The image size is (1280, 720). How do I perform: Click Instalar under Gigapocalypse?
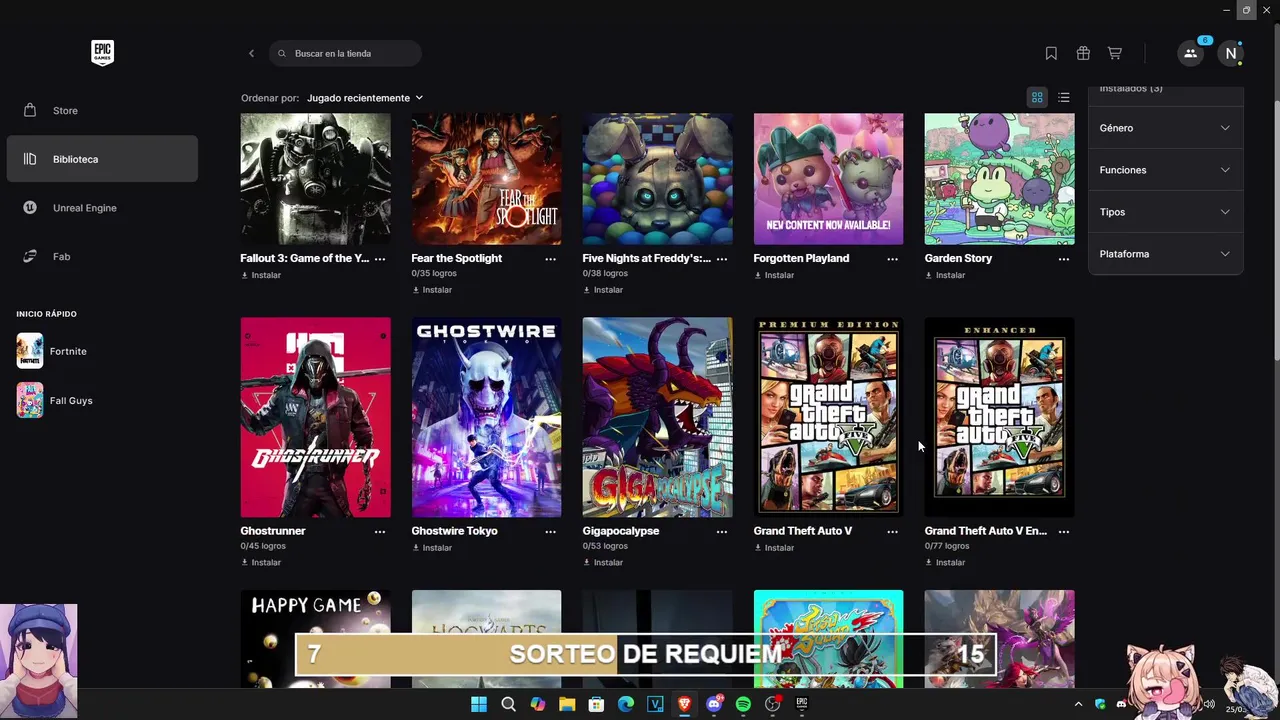tap(603, 563)
